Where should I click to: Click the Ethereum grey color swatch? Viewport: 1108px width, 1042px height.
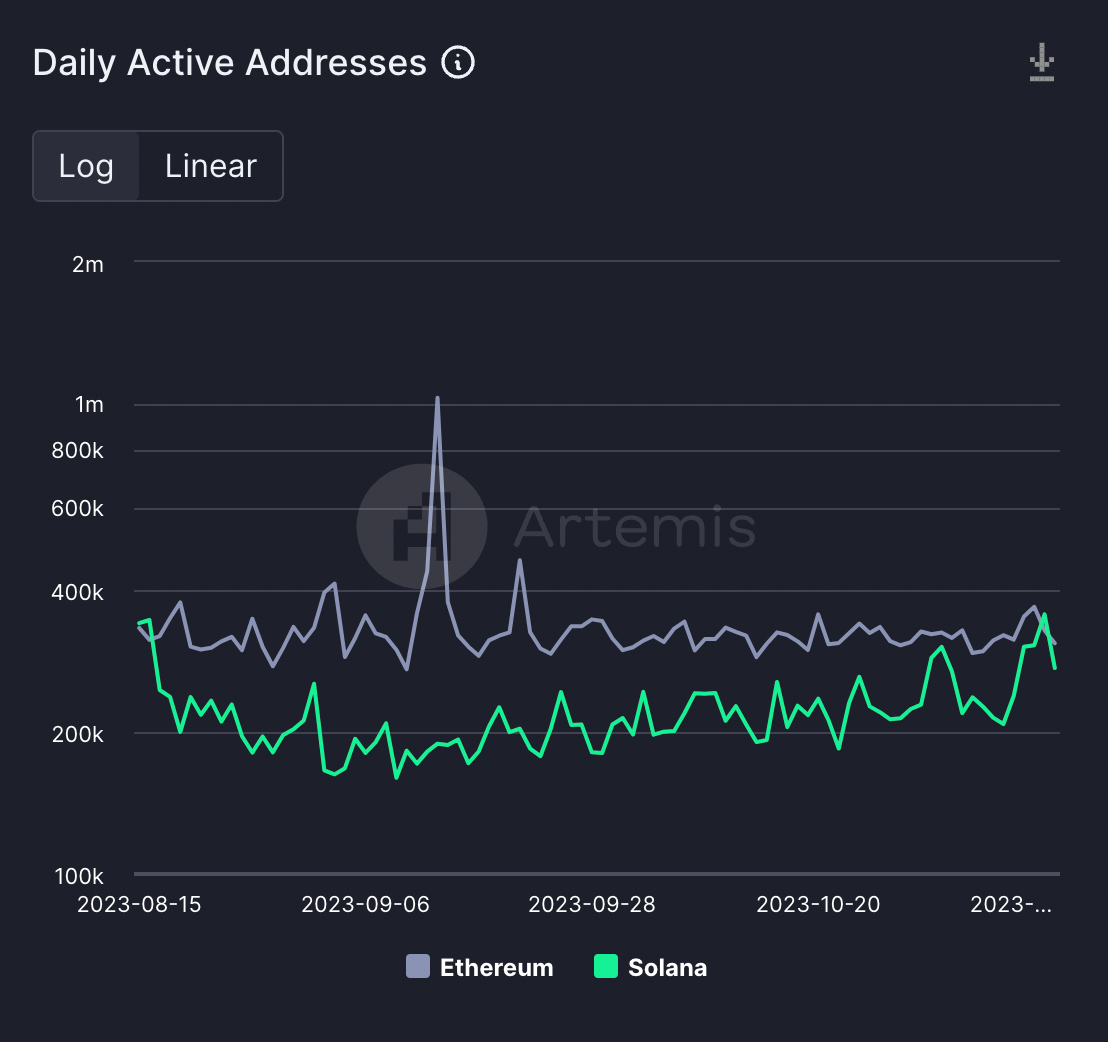pos(418,966)
